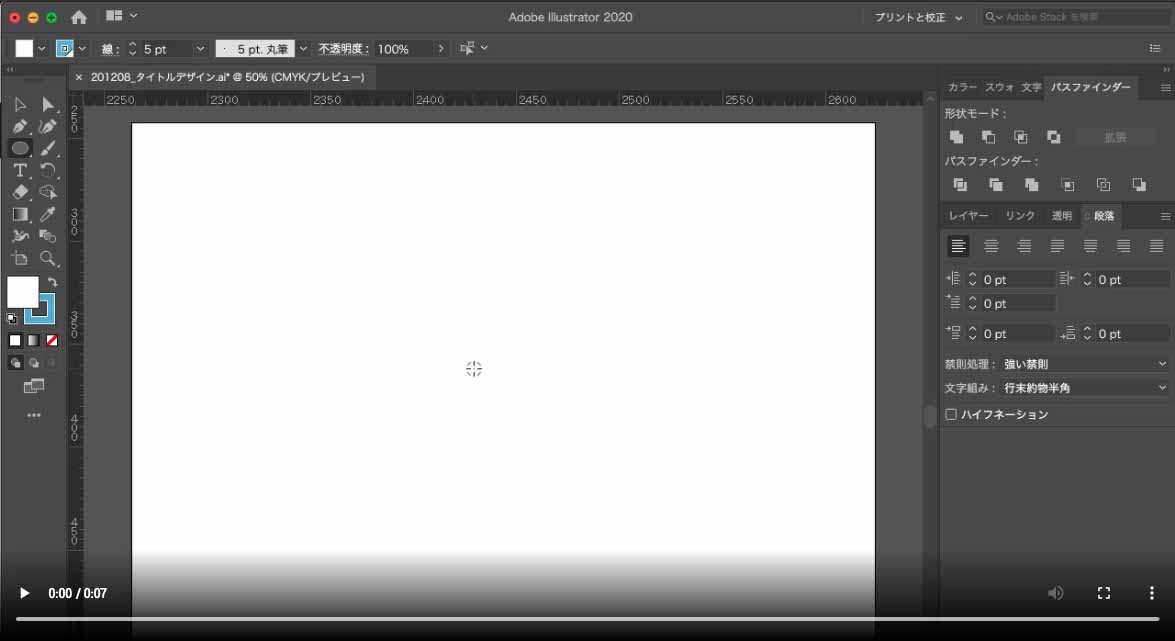The image size is (1175, 641).
Task: Apply Exclude shape mode
Action: click(1054, 137)
